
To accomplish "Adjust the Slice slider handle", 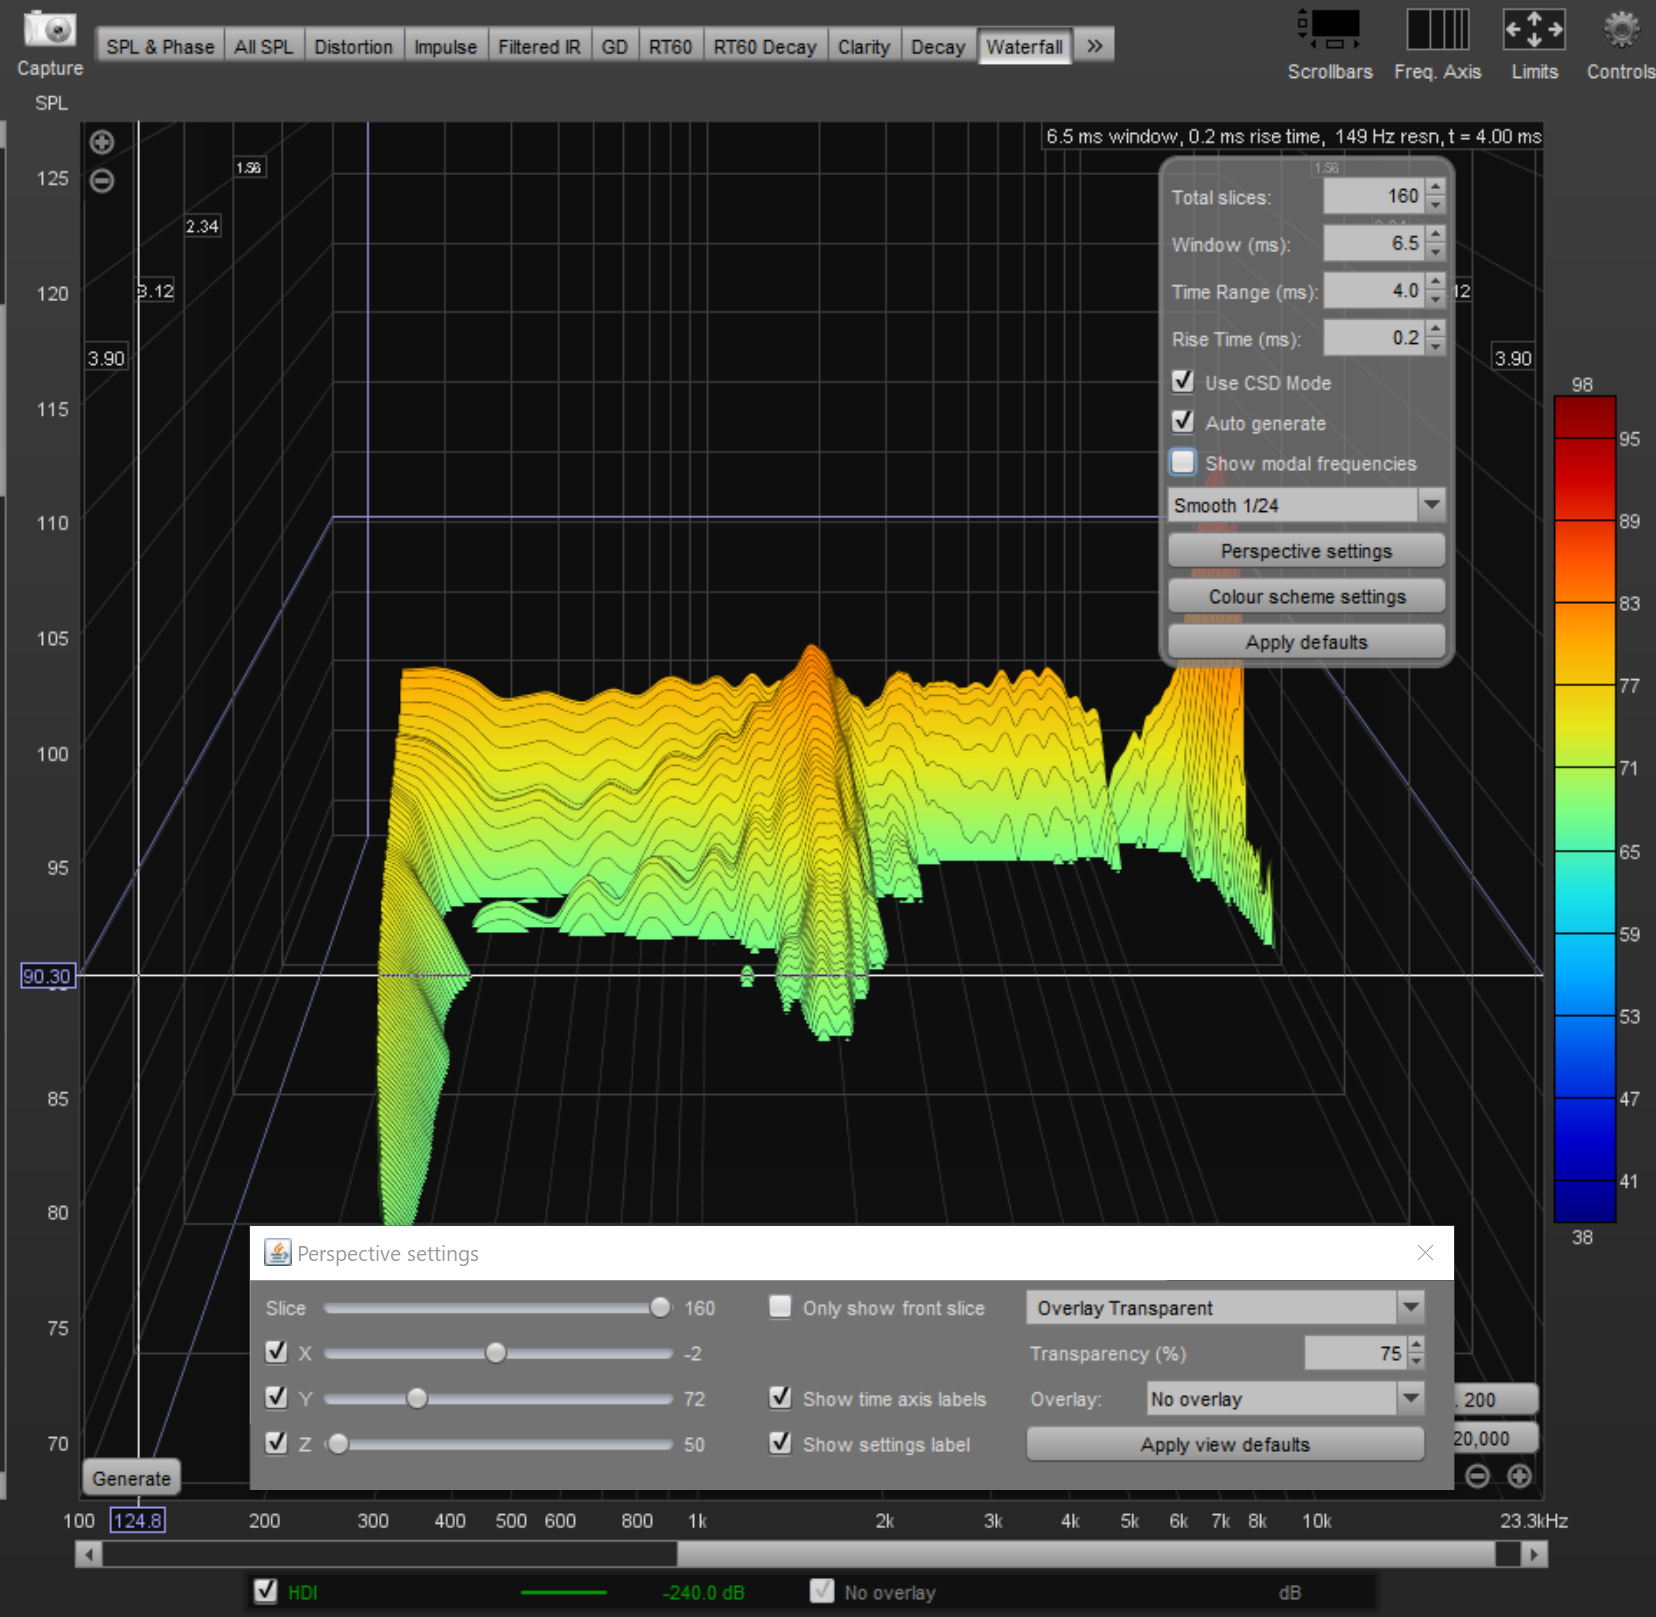I will coord(660,1307).
